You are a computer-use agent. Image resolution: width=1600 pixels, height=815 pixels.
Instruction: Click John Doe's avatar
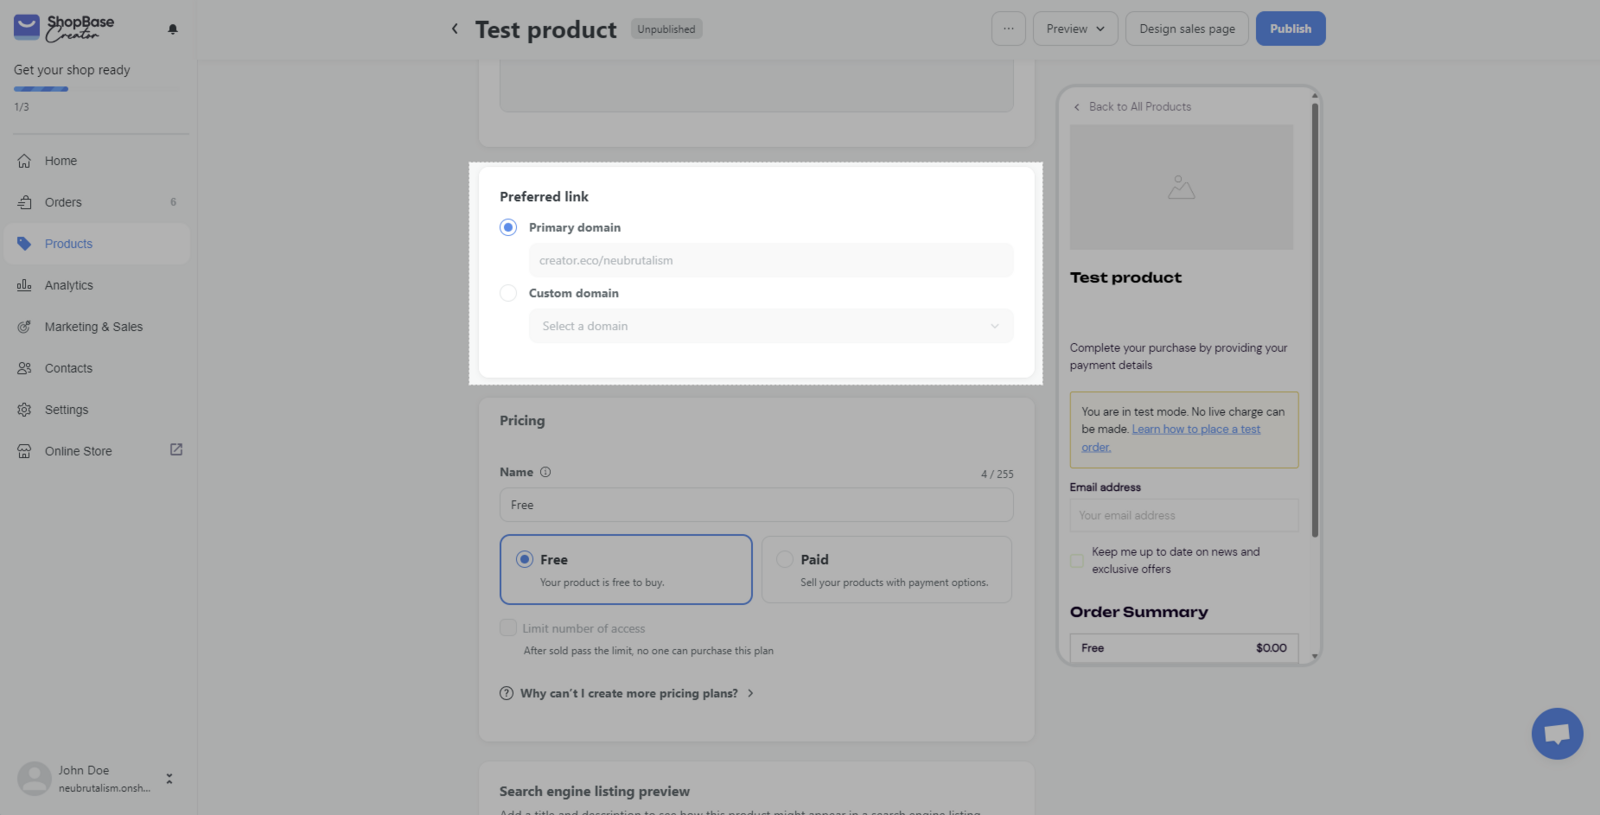click(34, 778)
